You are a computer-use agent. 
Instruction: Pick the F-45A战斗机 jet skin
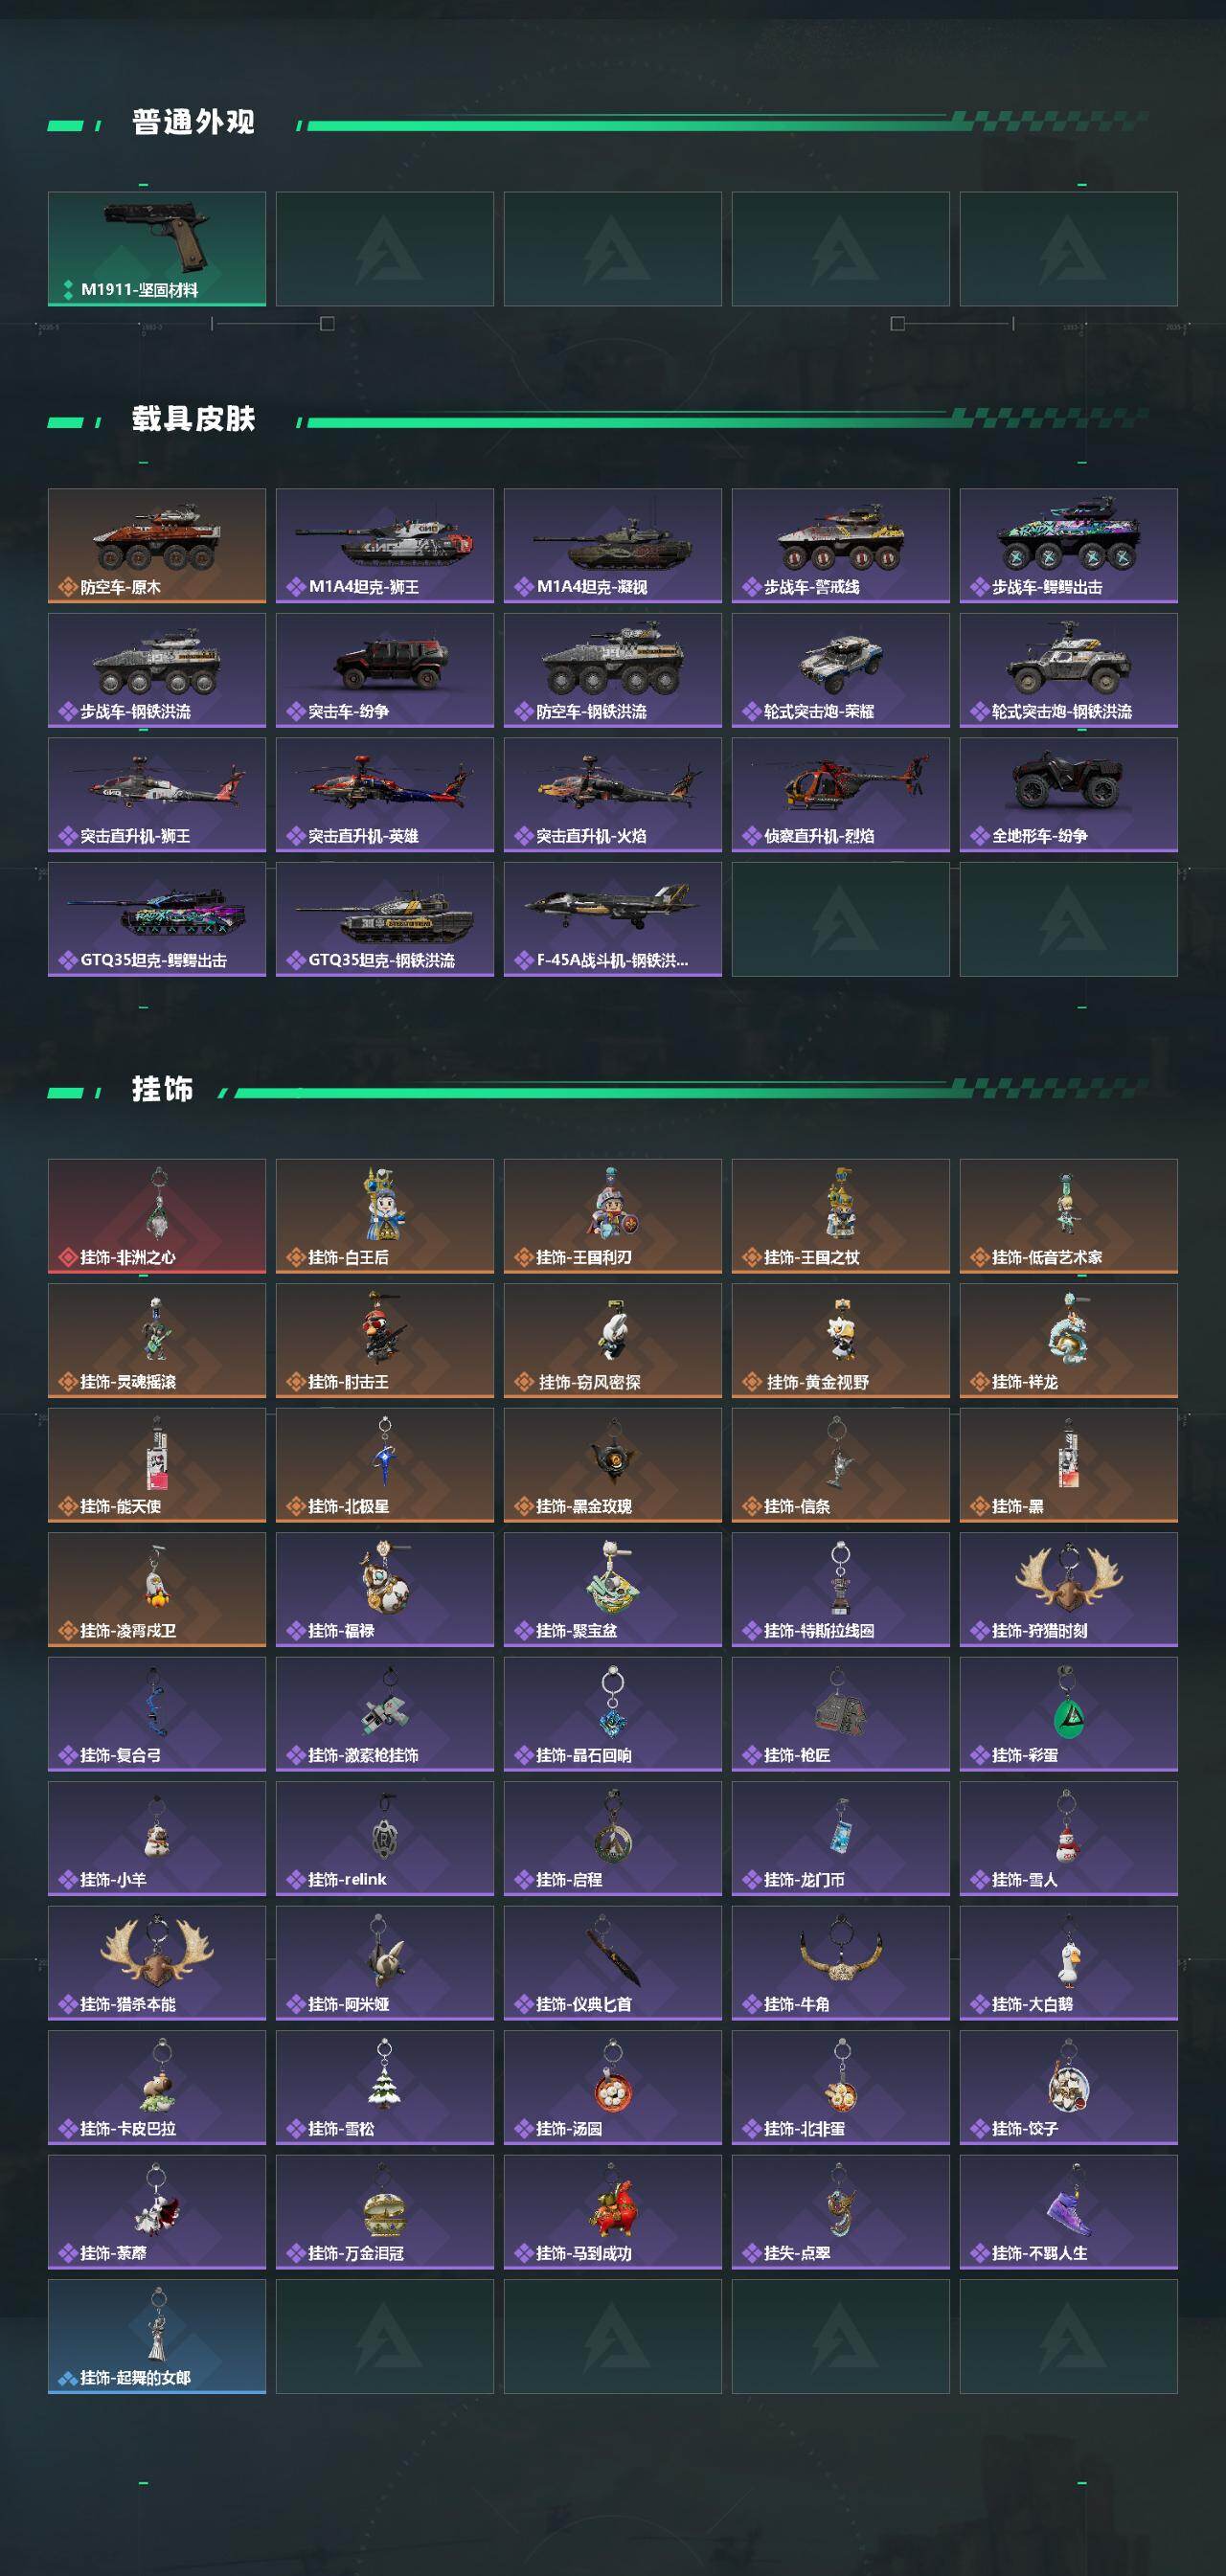613,919
